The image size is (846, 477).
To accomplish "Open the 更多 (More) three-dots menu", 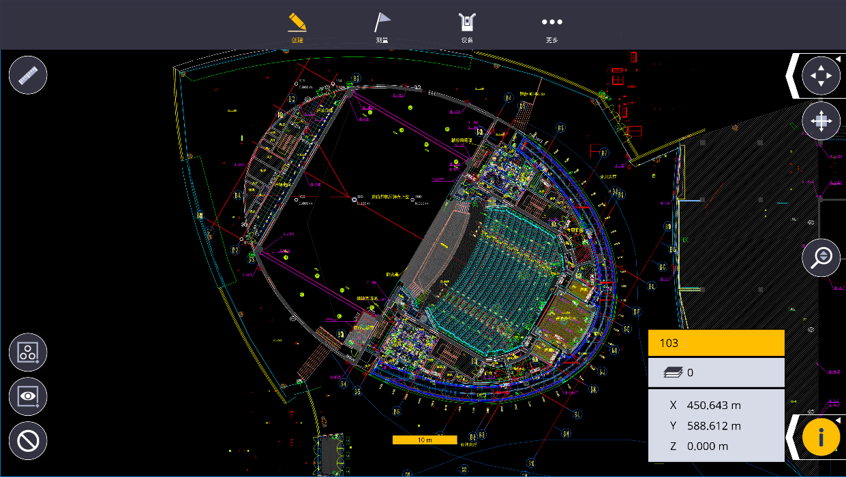I will [x=552, y=27].
